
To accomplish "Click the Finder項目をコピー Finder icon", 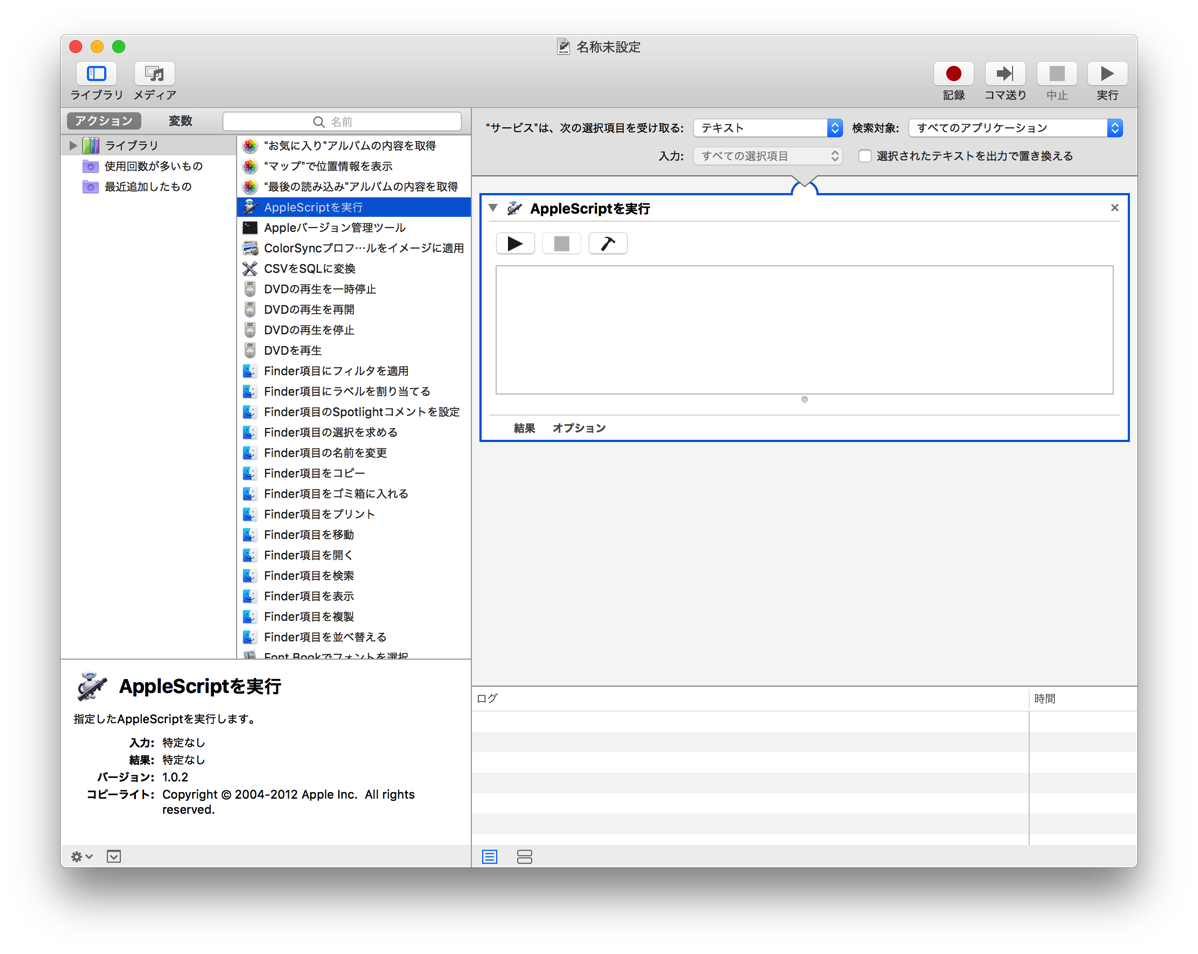I will [250, 474].
